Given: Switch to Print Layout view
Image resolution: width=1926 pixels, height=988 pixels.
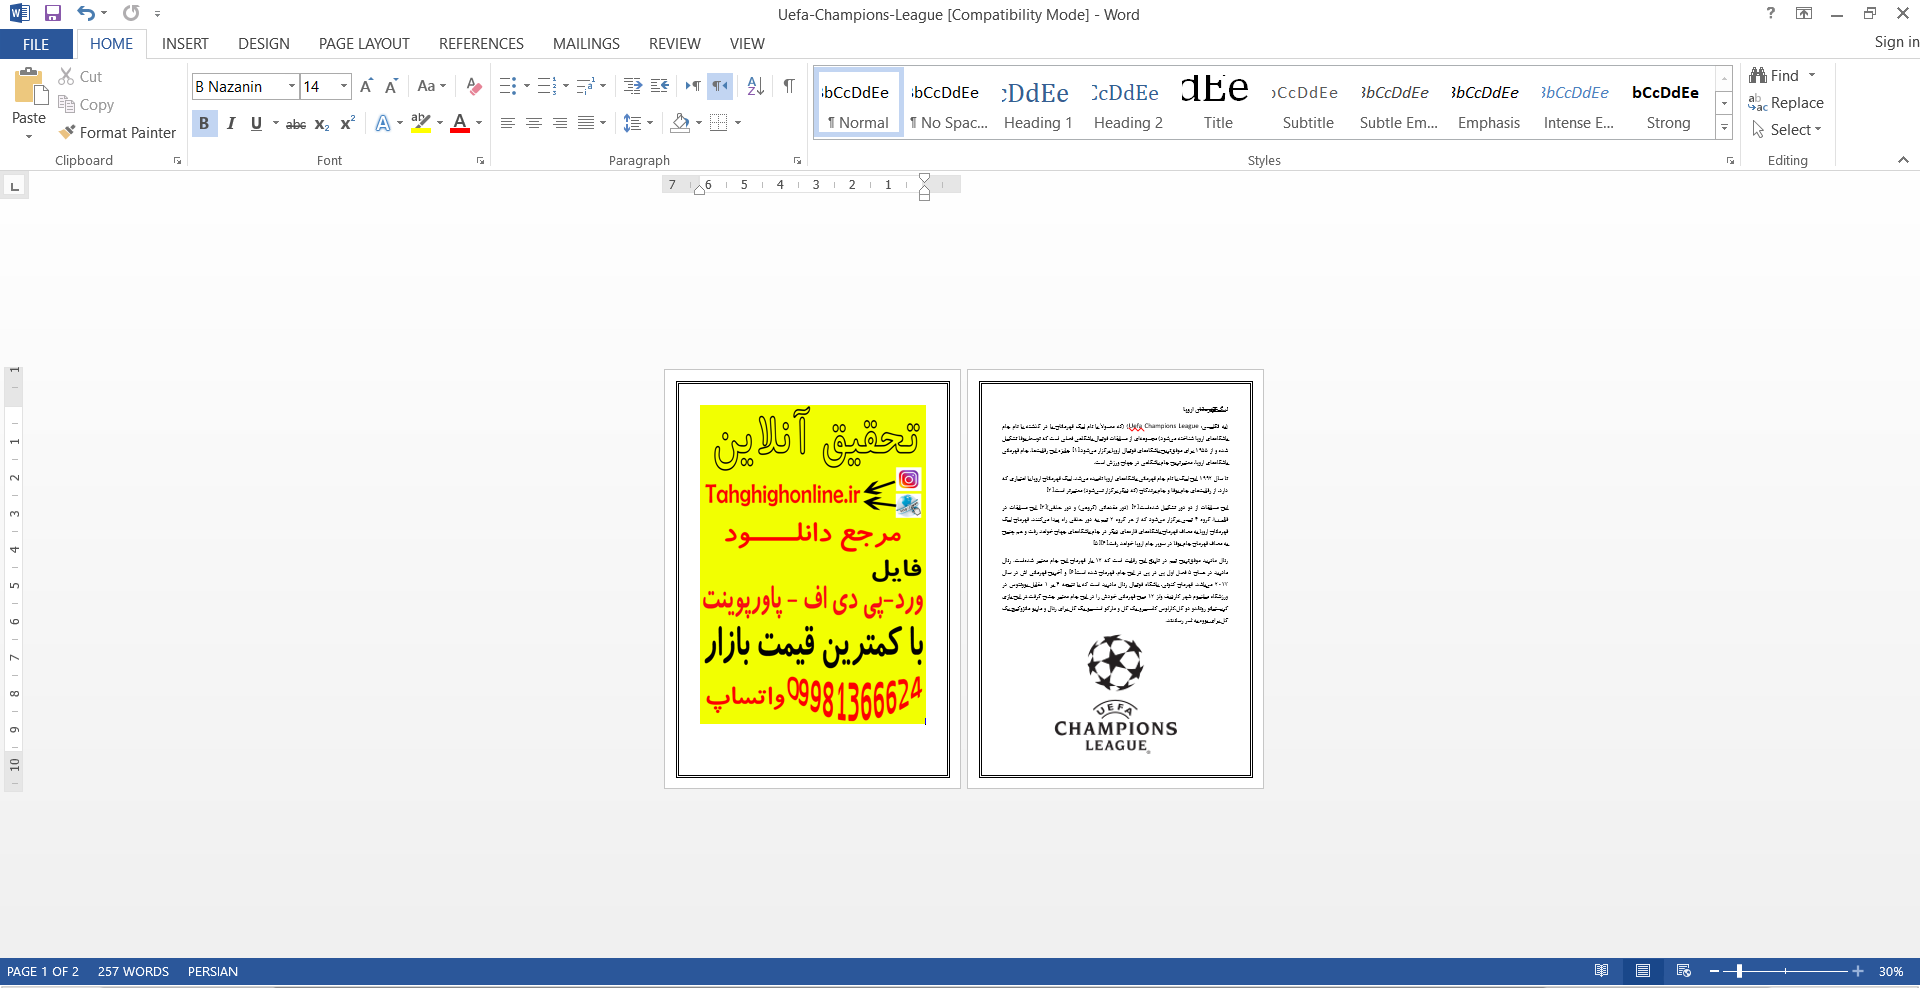Looking at the screenshot, I should click(1643, 971).
